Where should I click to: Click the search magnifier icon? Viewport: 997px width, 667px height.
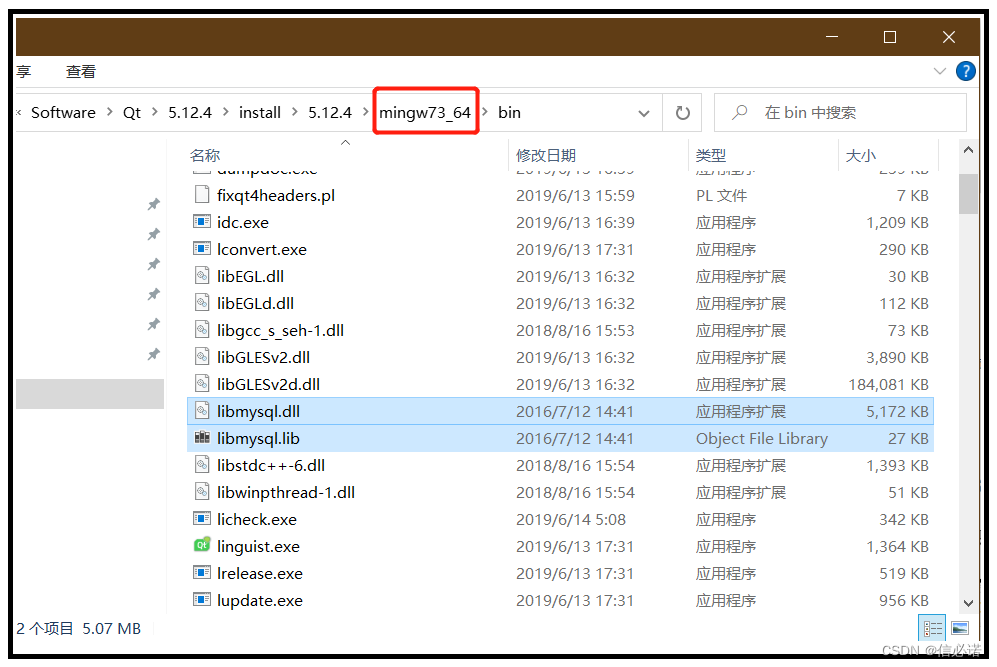pyautogui.click(x=739, y=113)
